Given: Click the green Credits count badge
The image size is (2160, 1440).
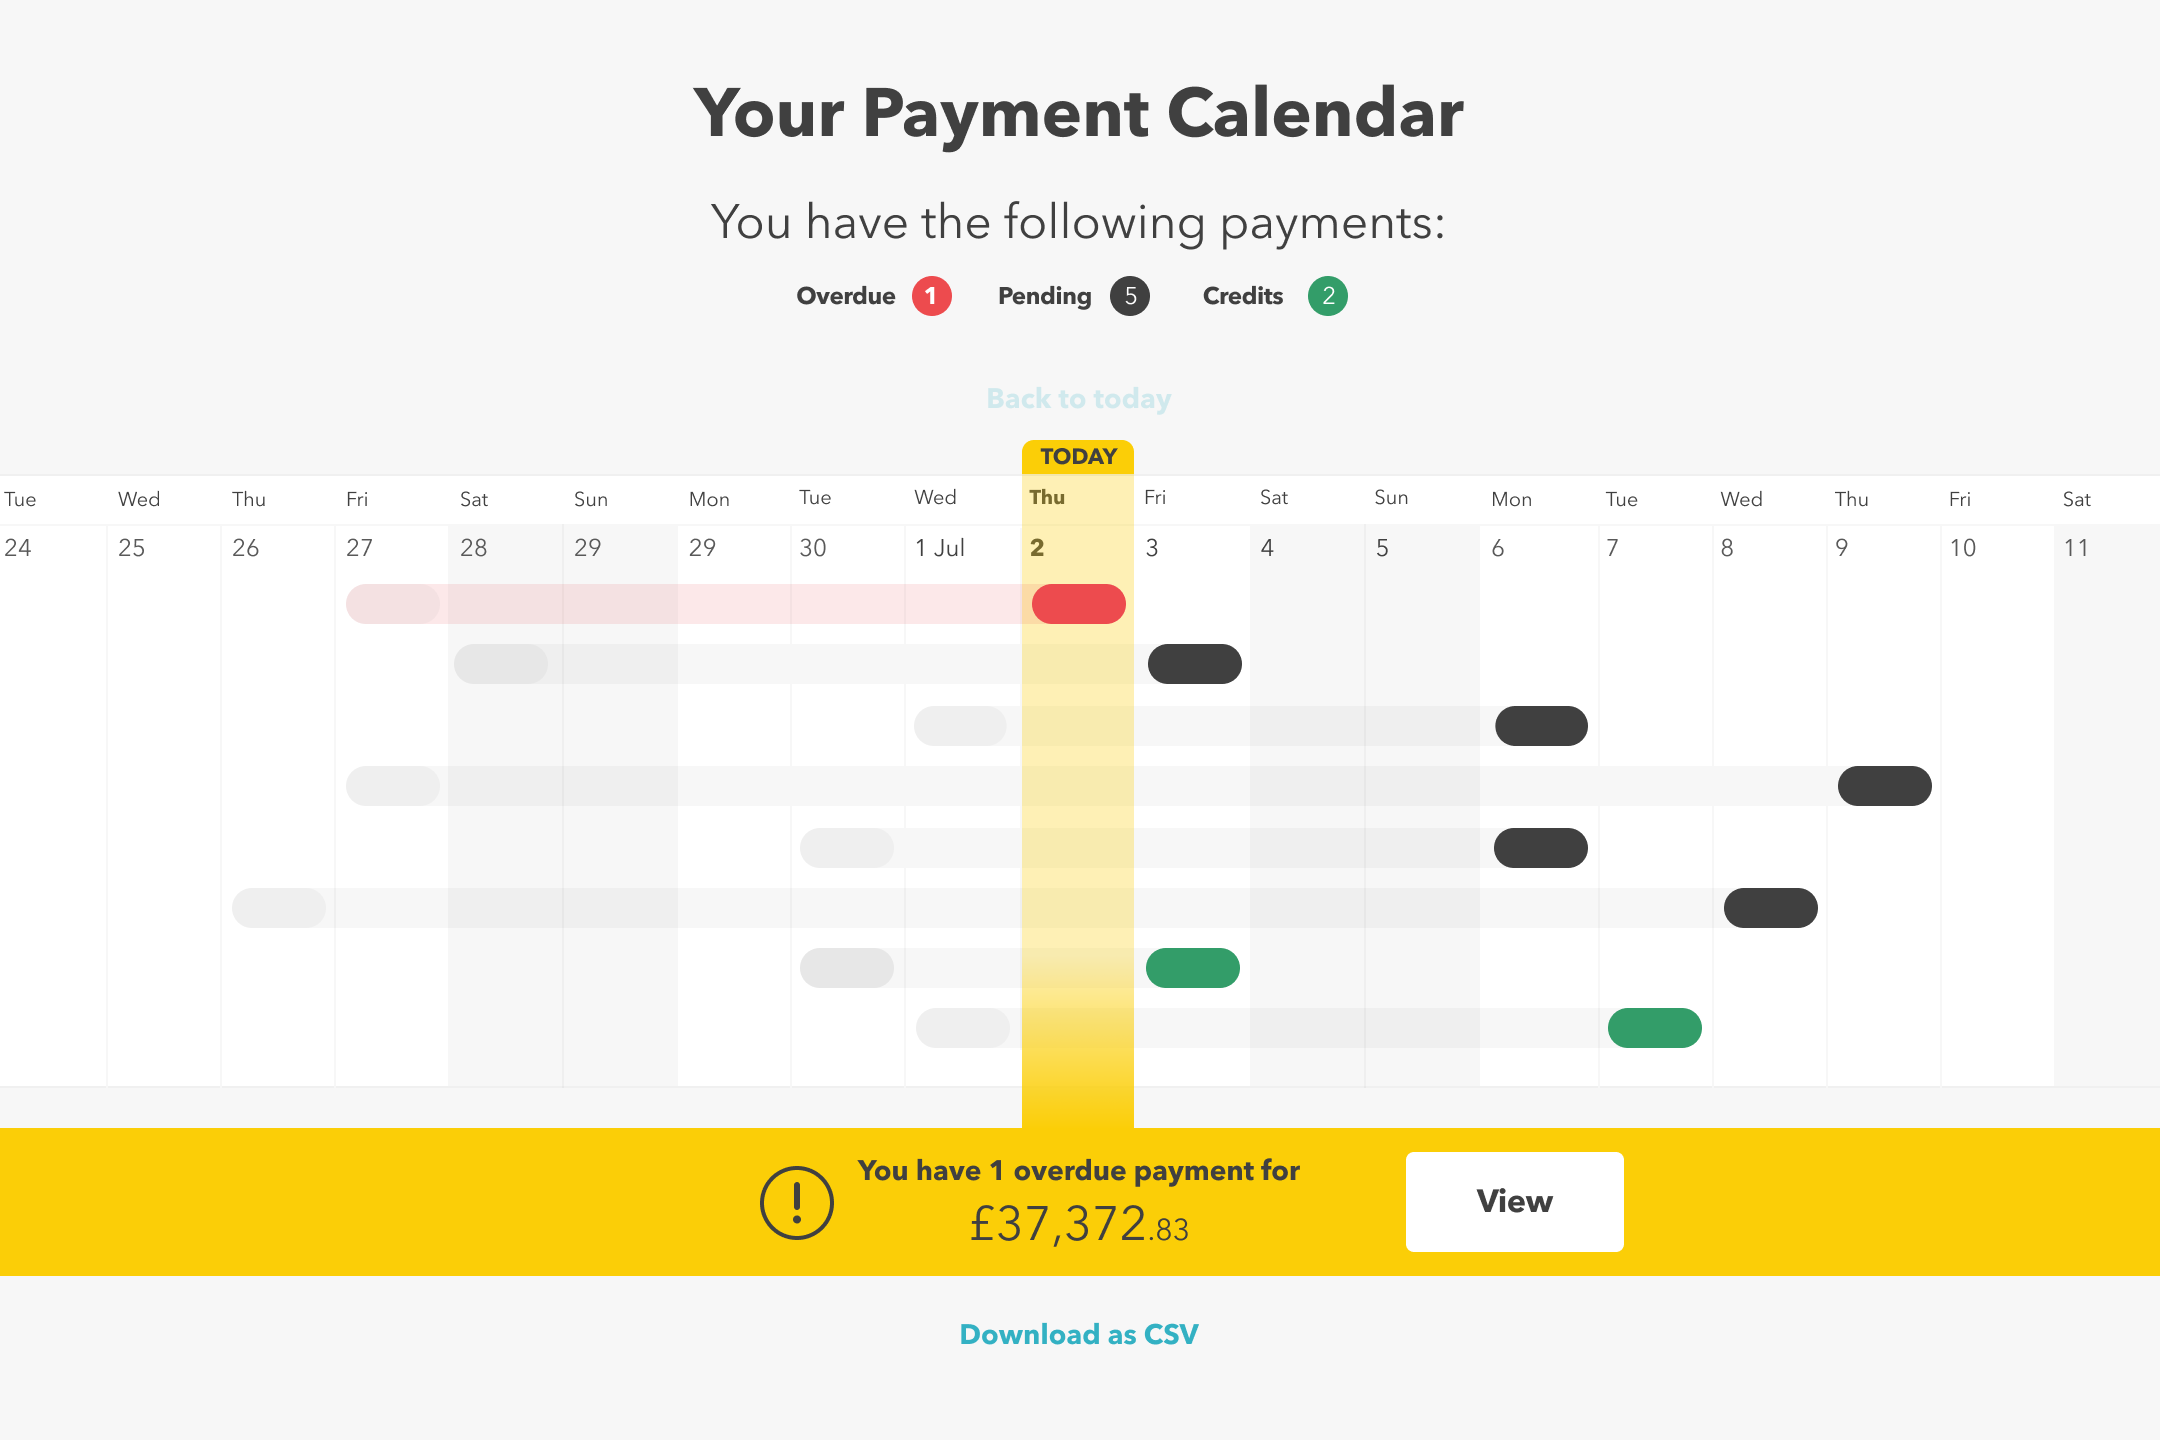Looking at the screenshot, I should click(1328, 296).
